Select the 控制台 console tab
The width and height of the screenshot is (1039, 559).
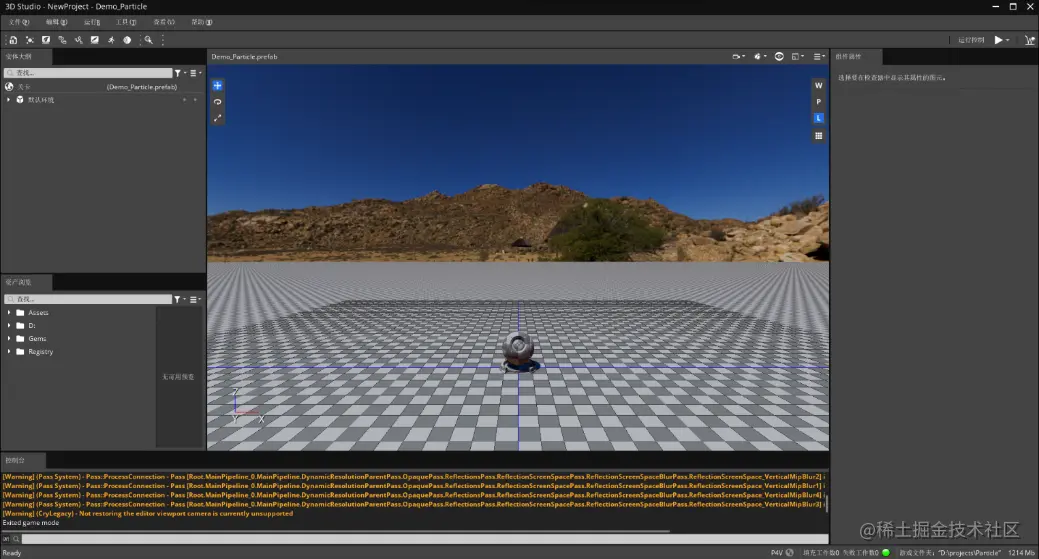(x=23, y=460)
